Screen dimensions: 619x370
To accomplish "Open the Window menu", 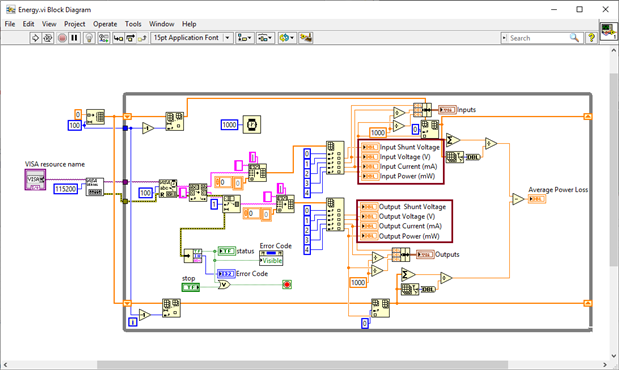I will 161,24.
